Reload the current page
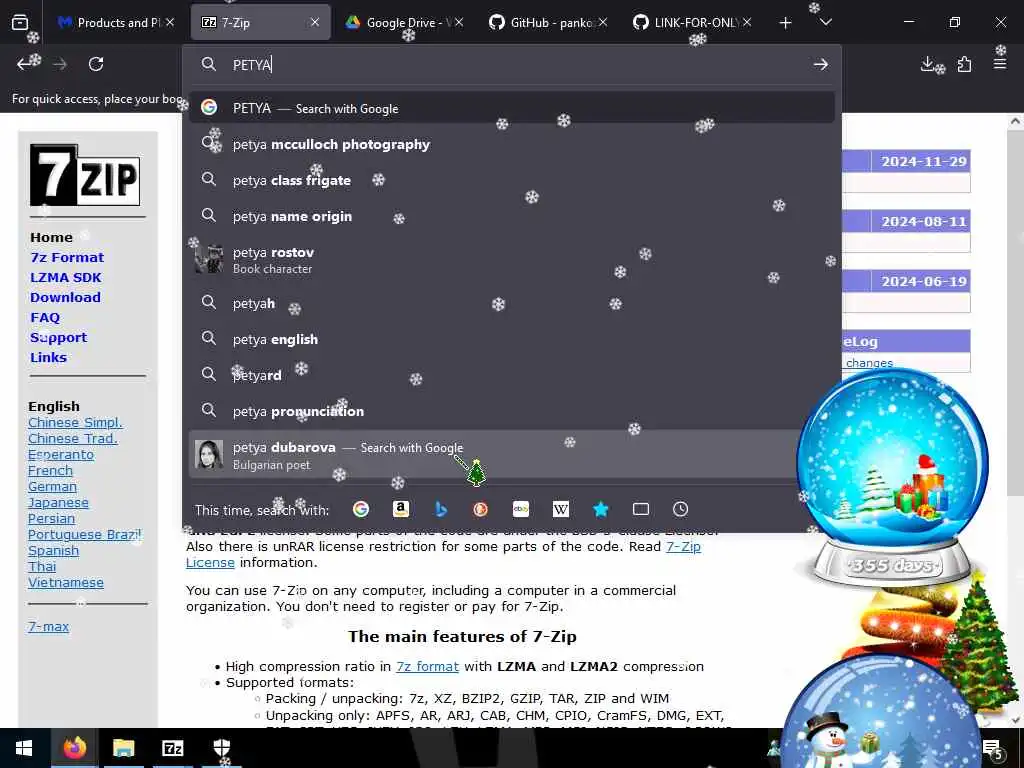 click(96, 64)
